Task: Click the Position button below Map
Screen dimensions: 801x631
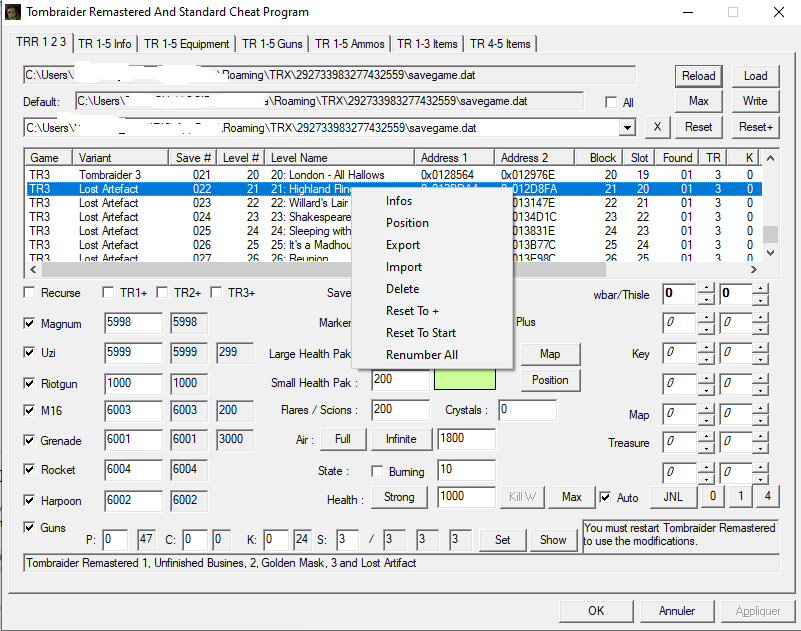Action: pyautogui.click(x=550, y=380)
